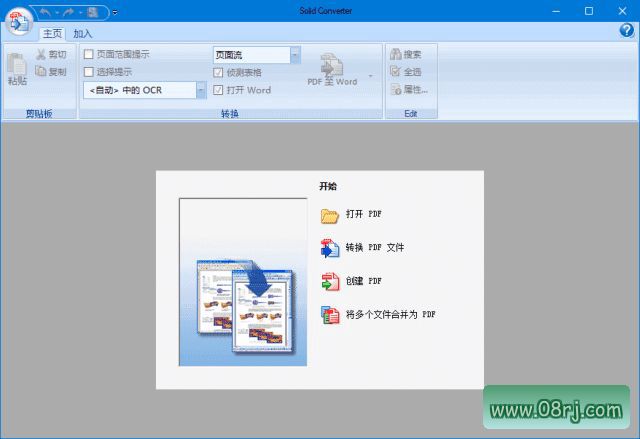Click the redo arrow in quick access toolbar
Screen dimensions: 640x439
[69, 13]
